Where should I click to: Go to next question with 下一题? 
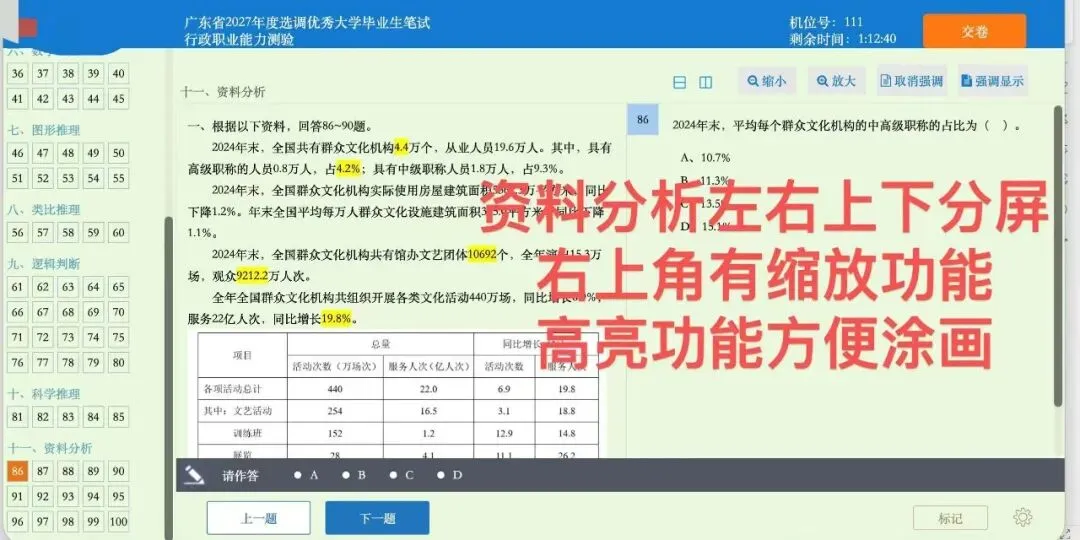point(377,518)
